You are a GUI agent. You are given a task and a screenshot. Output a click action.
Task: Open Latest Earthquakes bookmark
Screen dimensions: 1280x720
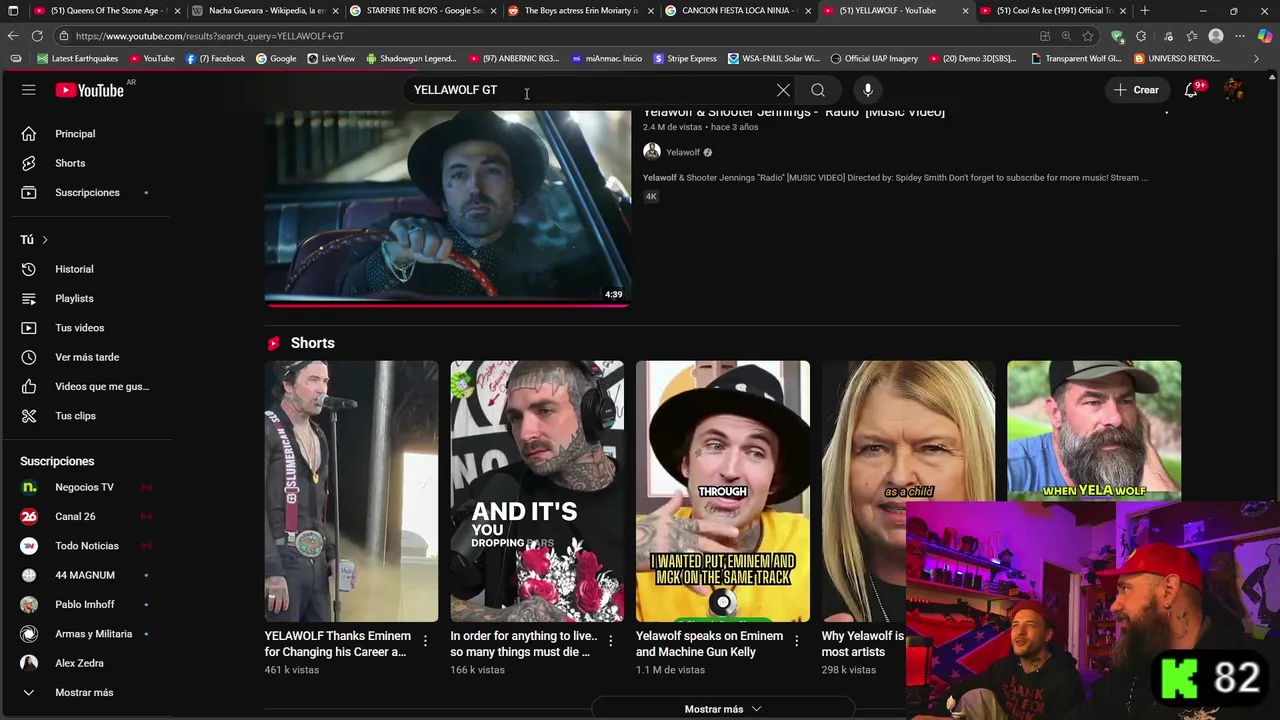78,59
